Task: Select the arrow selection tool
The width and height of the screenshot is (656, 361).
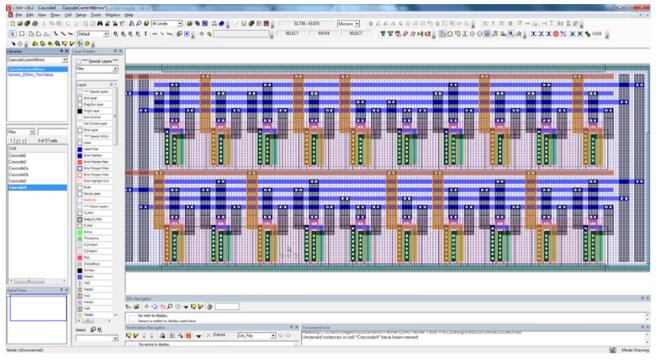Action: point(13,34)
